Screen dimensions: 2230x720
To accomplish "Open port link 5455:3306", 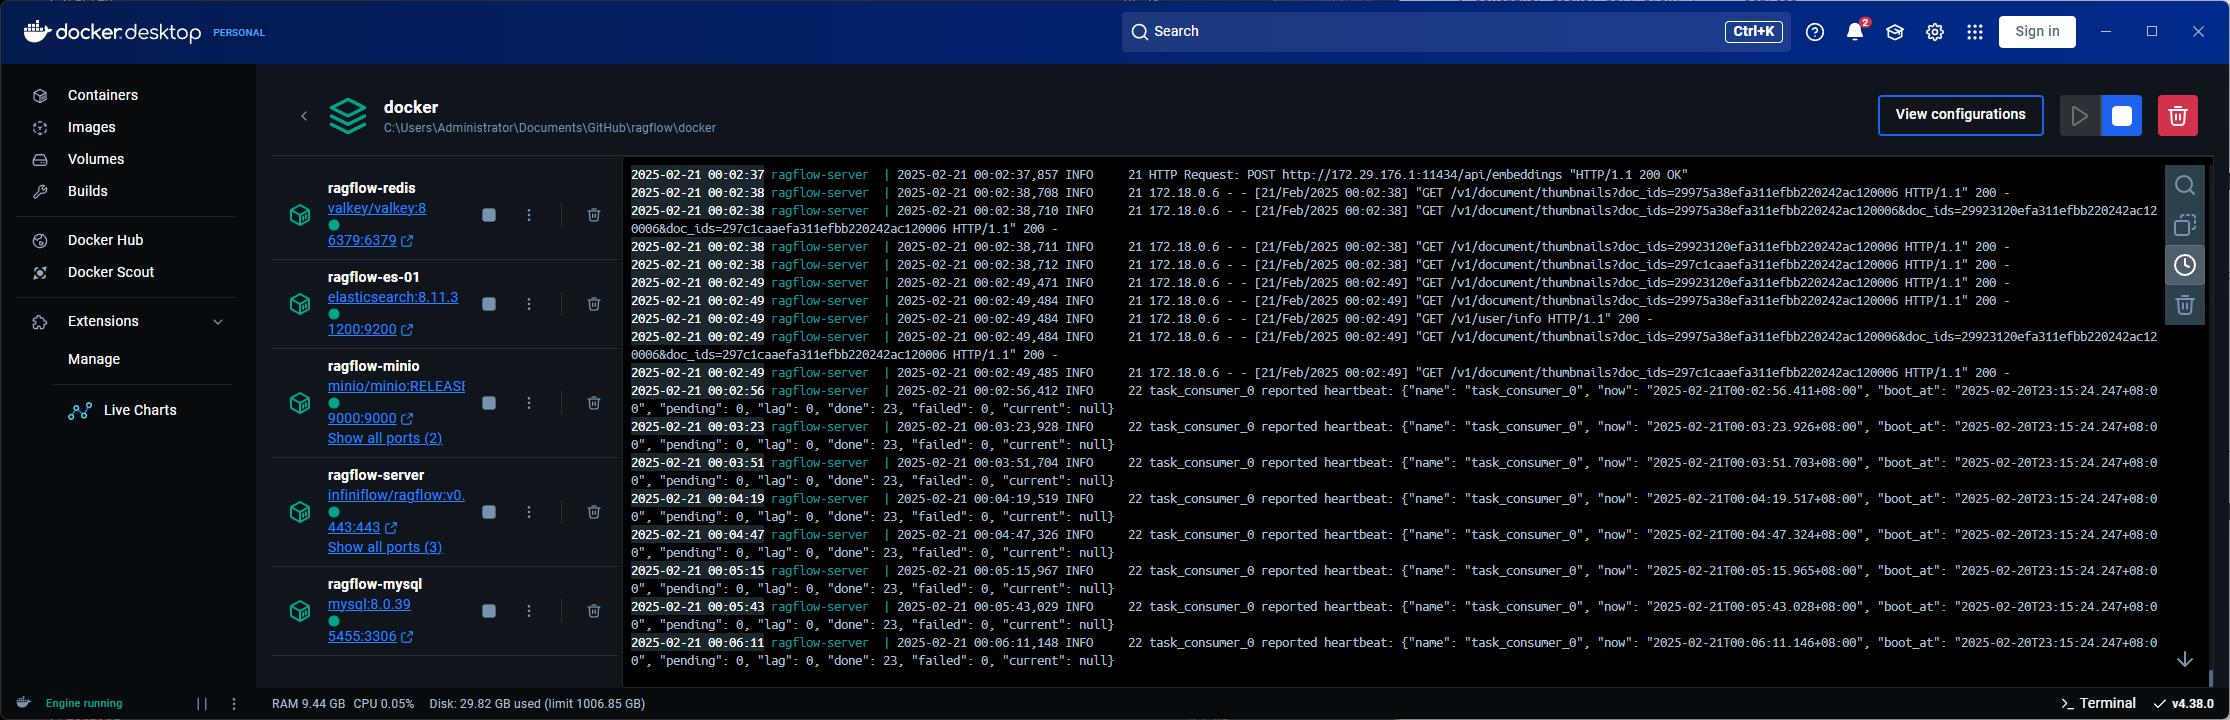I will click(x=362, y=636).
